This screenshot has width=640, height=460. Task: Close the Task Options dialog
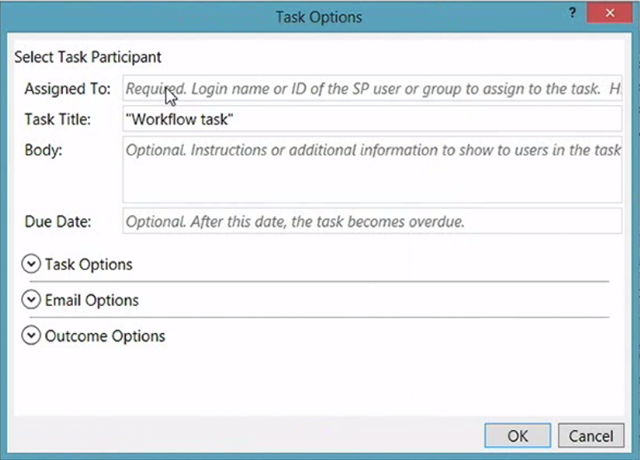(609, 13)
